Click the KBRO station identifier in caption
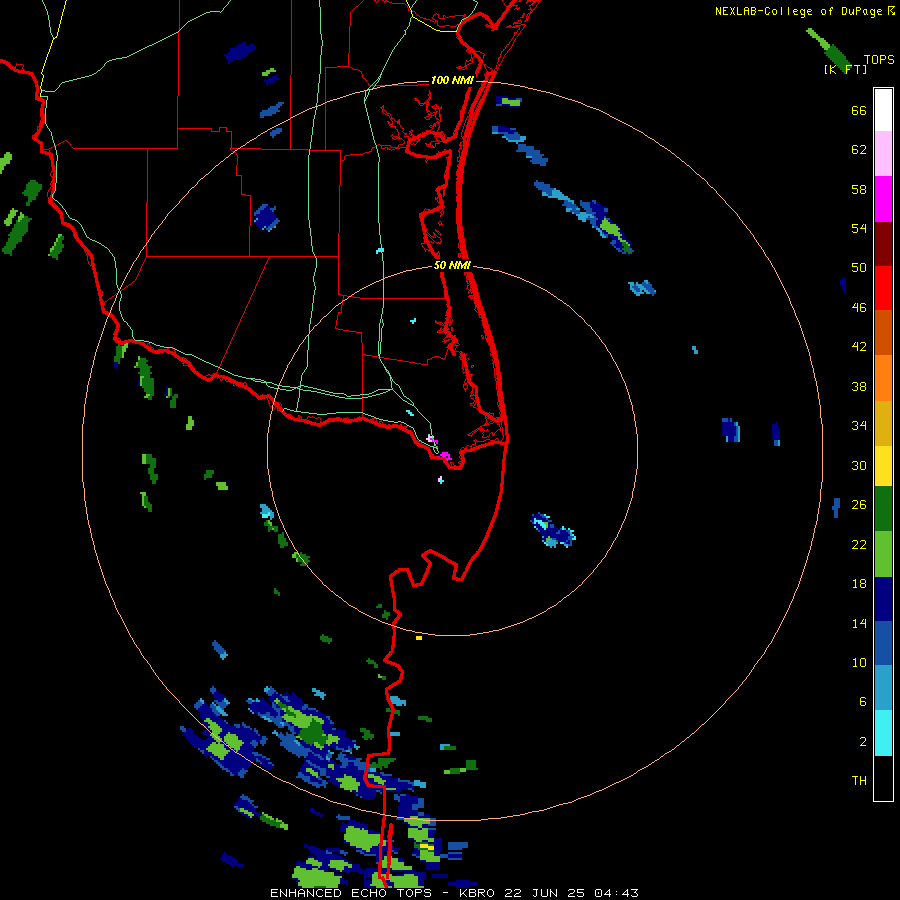The width and height of the screenshot is (900, 900). click(479, 893)
